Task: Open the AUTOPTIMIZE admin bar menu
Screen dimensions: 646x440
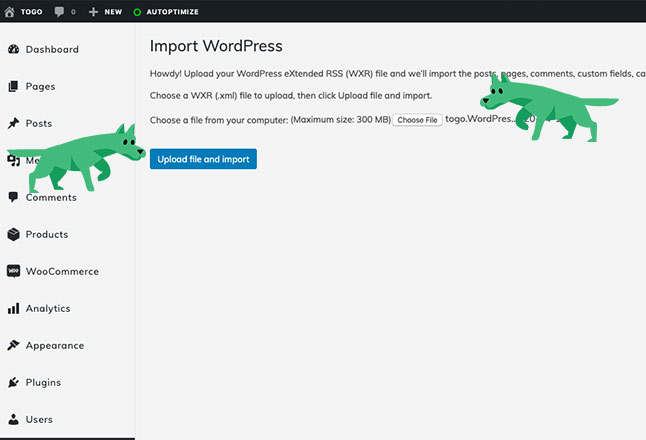Action: (172, 12)
